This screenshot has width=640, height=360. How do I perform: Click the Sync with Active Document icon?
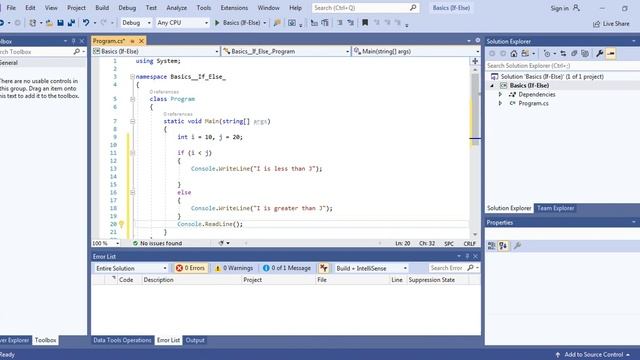coord(563,53)
